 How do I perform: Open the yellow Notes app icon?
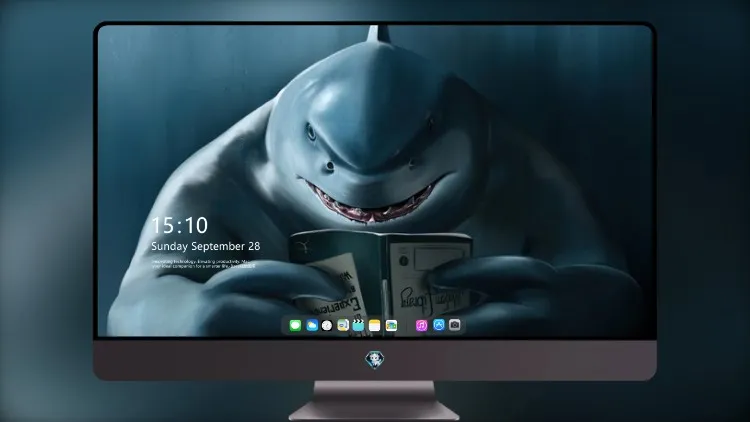(x=375, y=325)
